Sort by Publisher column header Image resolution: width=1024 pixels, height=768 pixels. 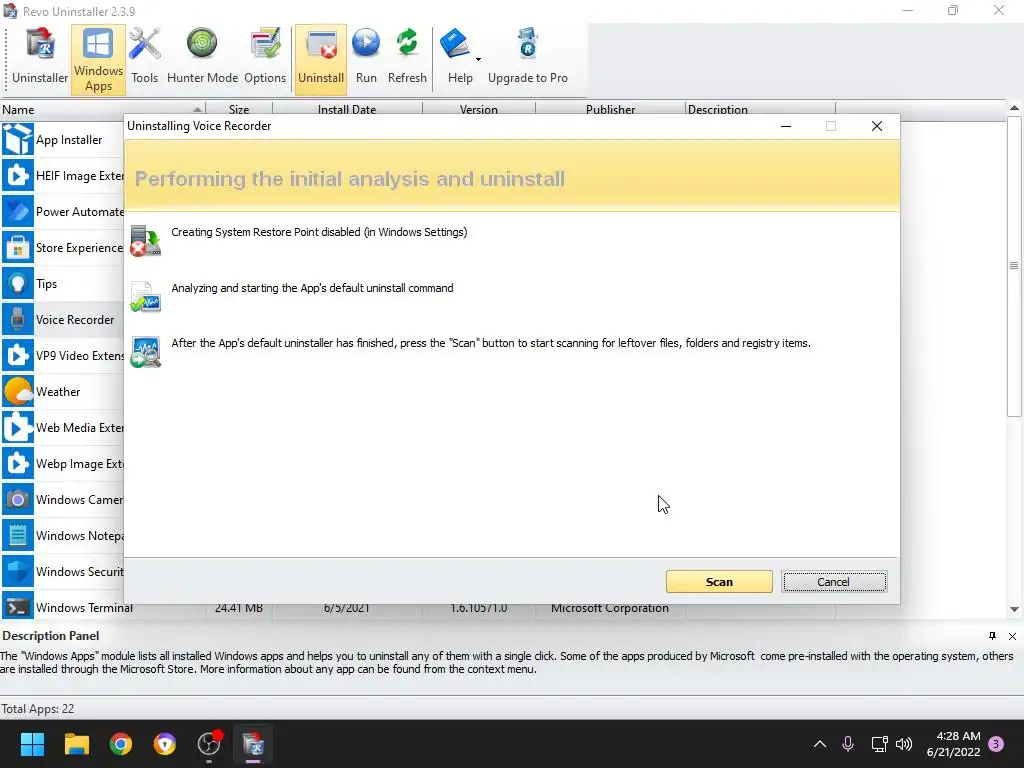coord(610,109)
